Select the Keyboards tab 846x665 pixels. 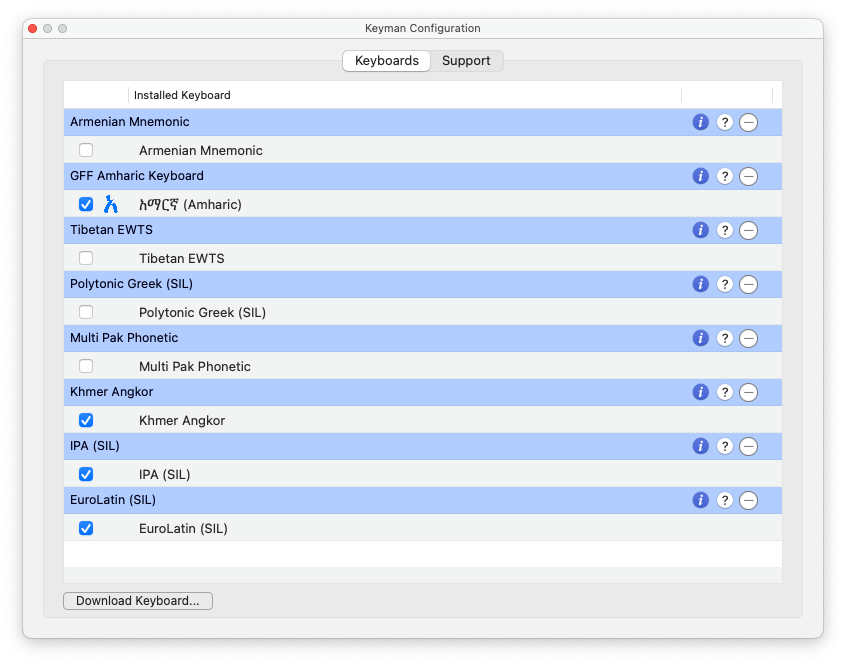(x=386, y=60)
